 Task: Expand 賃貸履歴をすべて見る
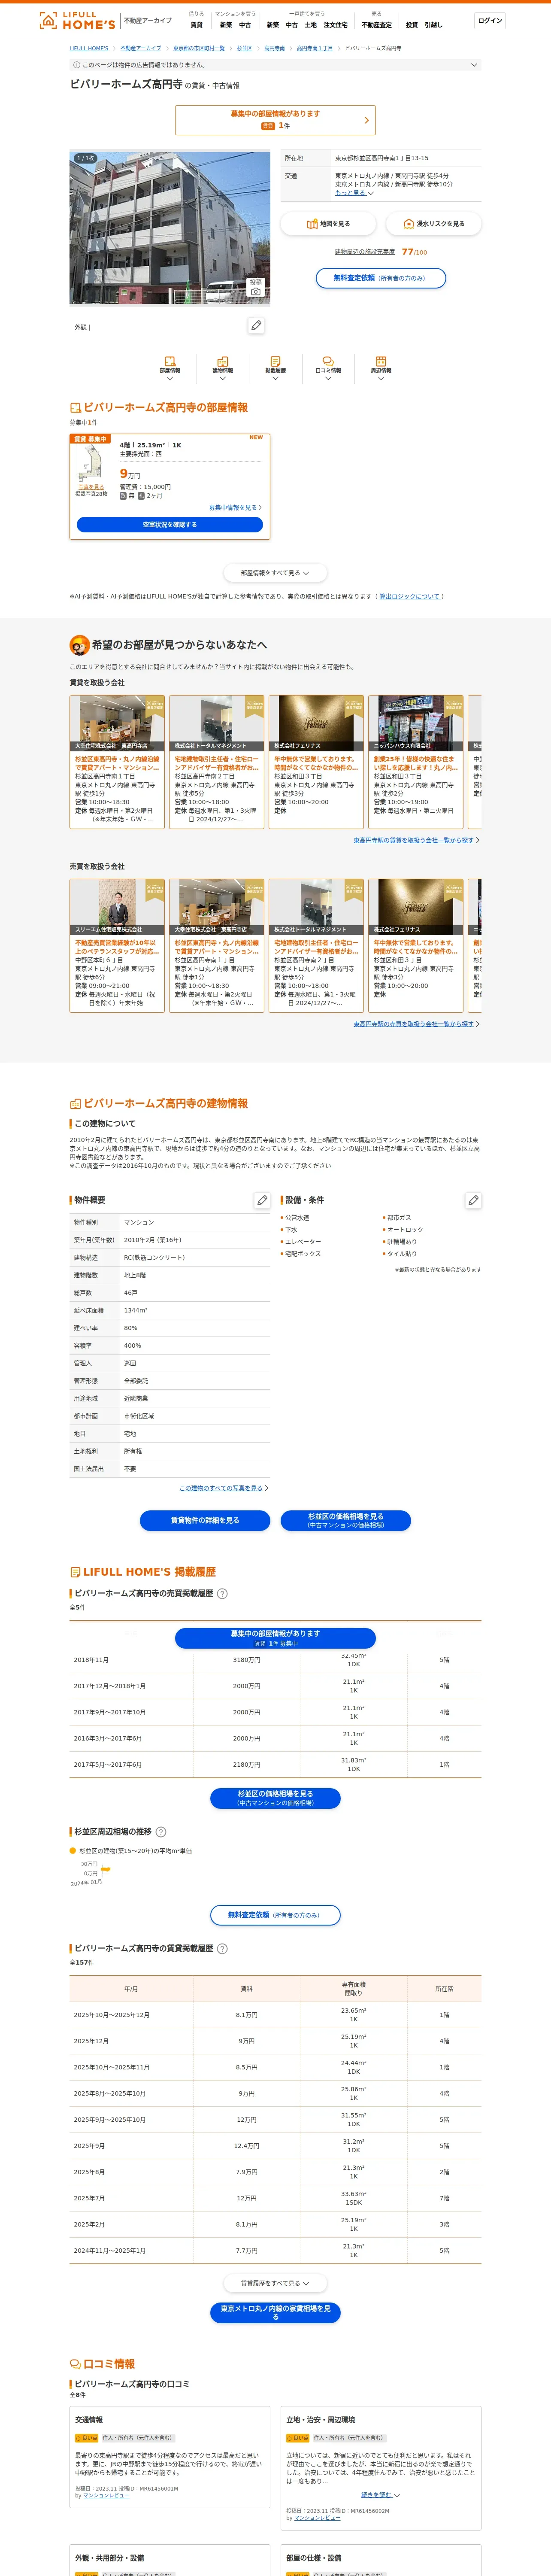275,2283
